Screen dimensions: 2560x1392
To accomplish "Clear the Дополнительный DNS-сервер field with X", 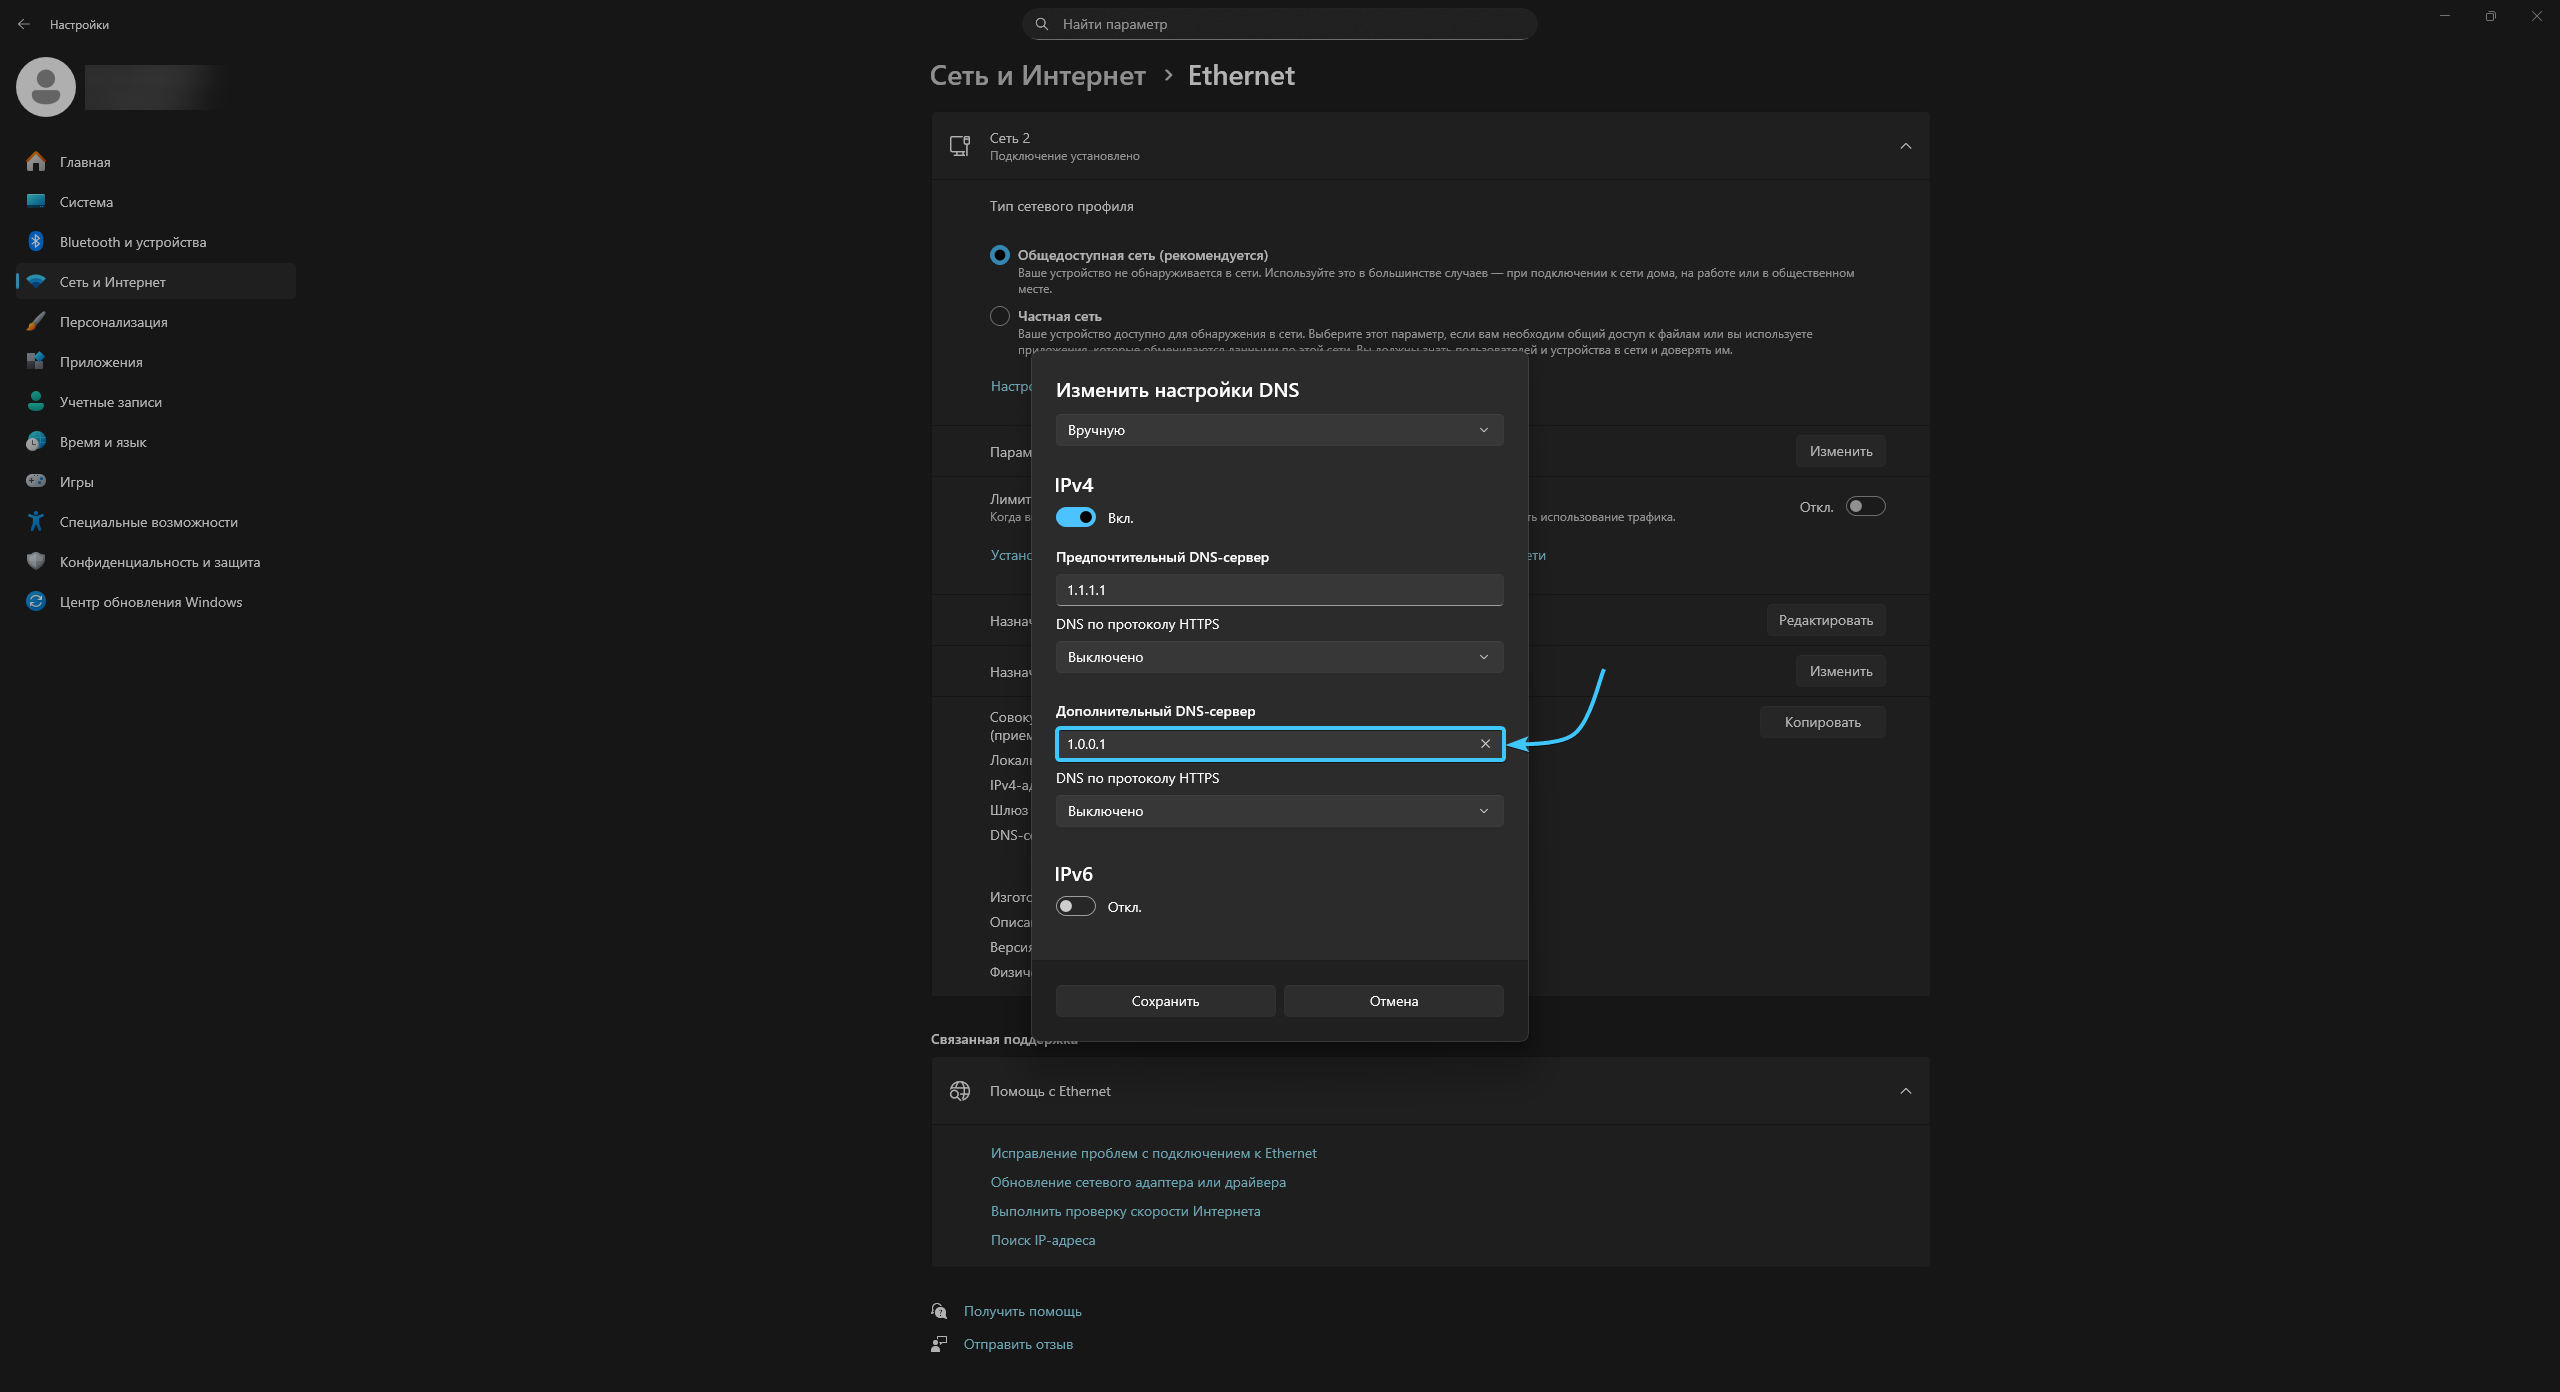I will pyautogui.click(x=1485, y=744).
